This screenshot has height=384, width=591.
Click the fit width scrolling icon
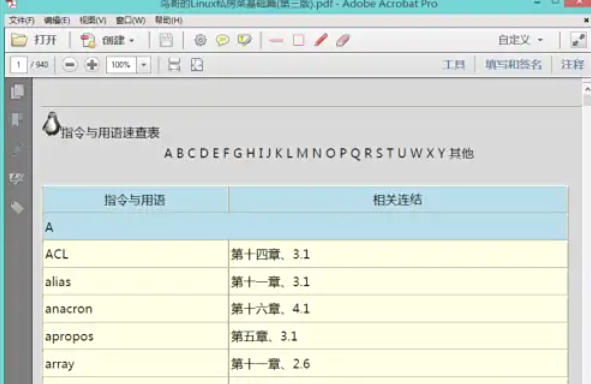(174, 65)
